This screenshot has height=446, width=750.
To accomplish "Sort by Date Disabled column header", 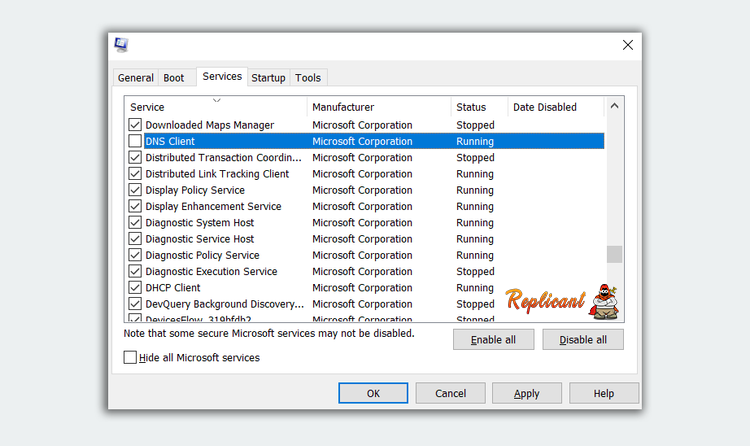I will [x=556, y=107].
